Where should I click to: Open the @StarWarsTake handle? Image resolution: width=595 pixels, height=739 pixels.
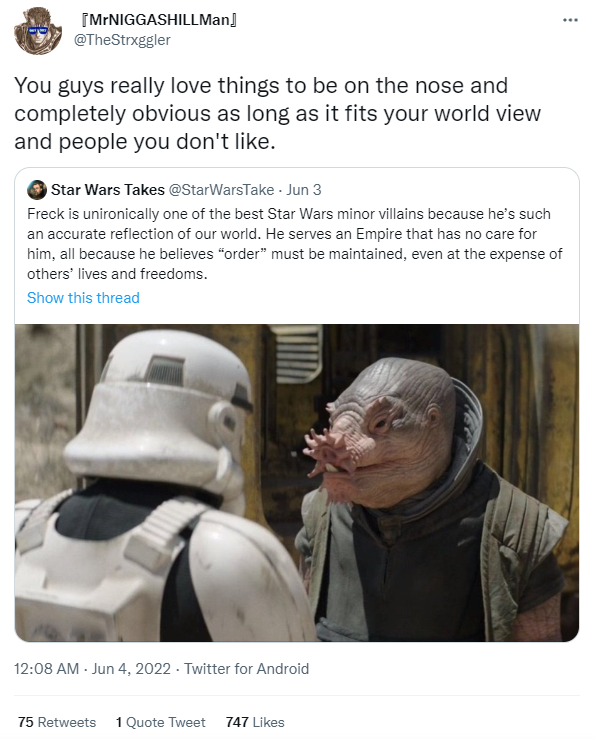221,190
